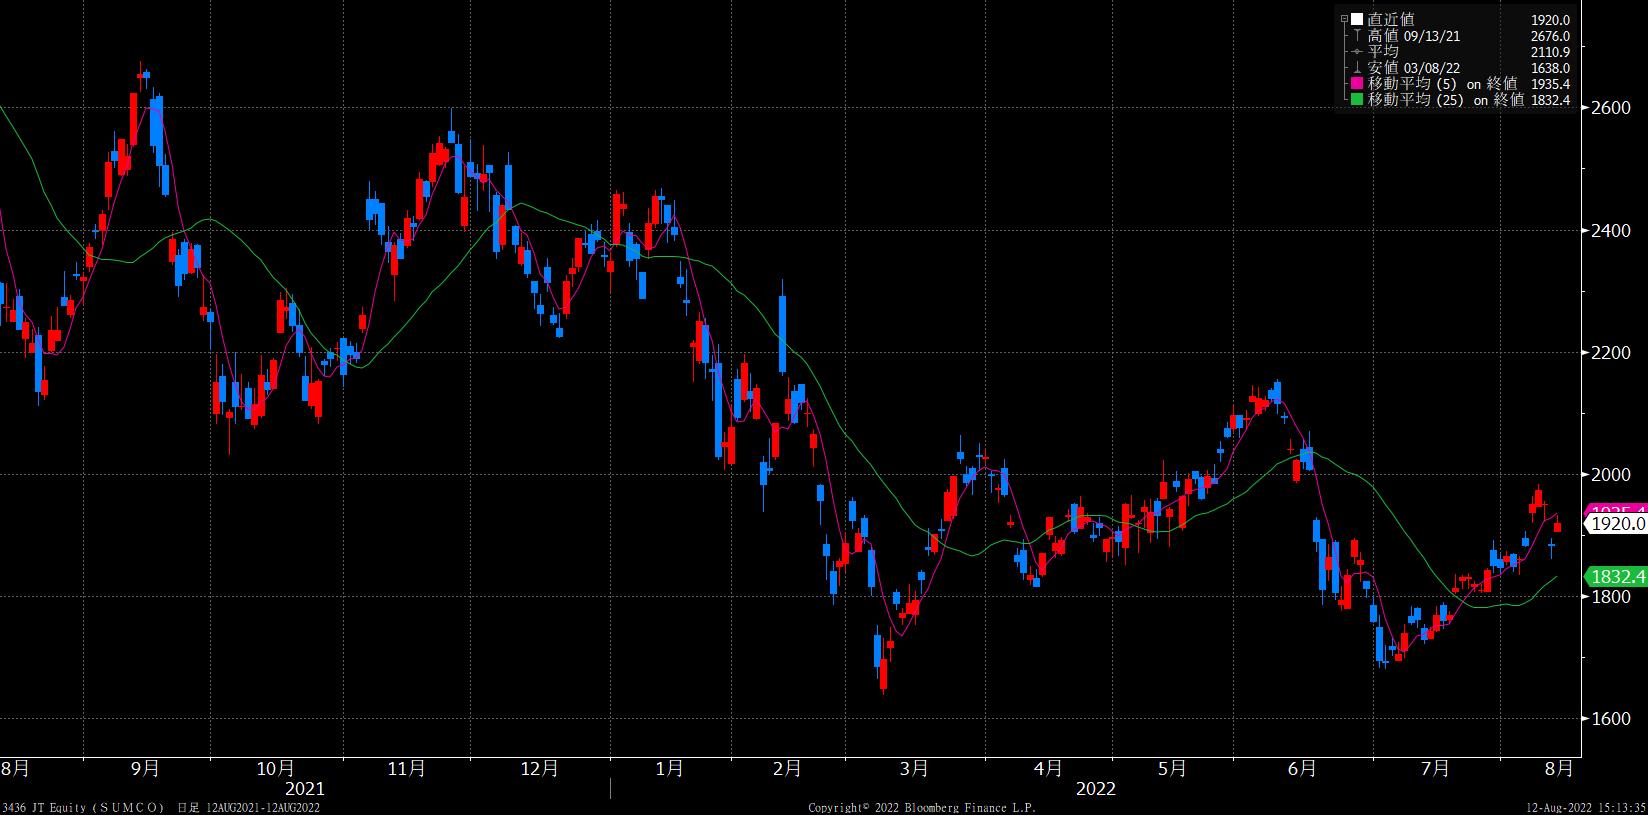Click the 9月 label on time axis
The image size is (1648, 815).
pos(146,768)
